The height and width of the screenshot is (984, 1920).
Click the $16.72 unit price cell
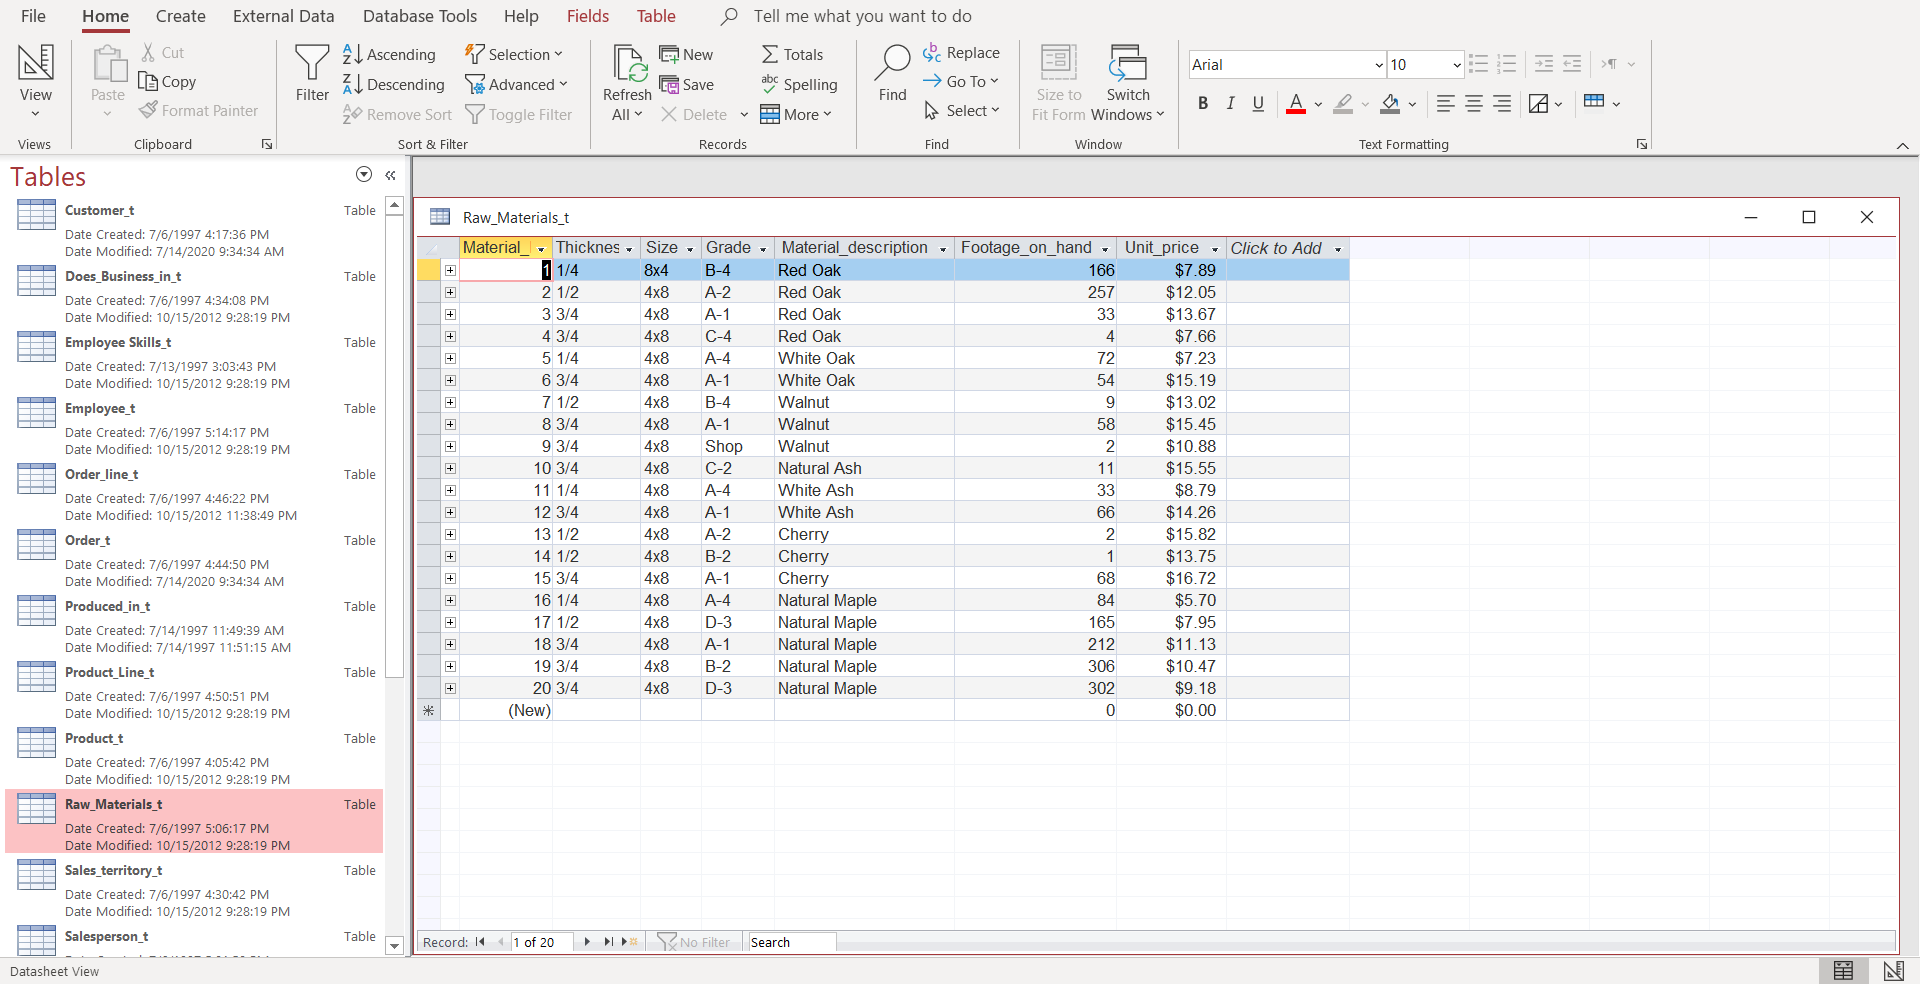(1171, 578)
